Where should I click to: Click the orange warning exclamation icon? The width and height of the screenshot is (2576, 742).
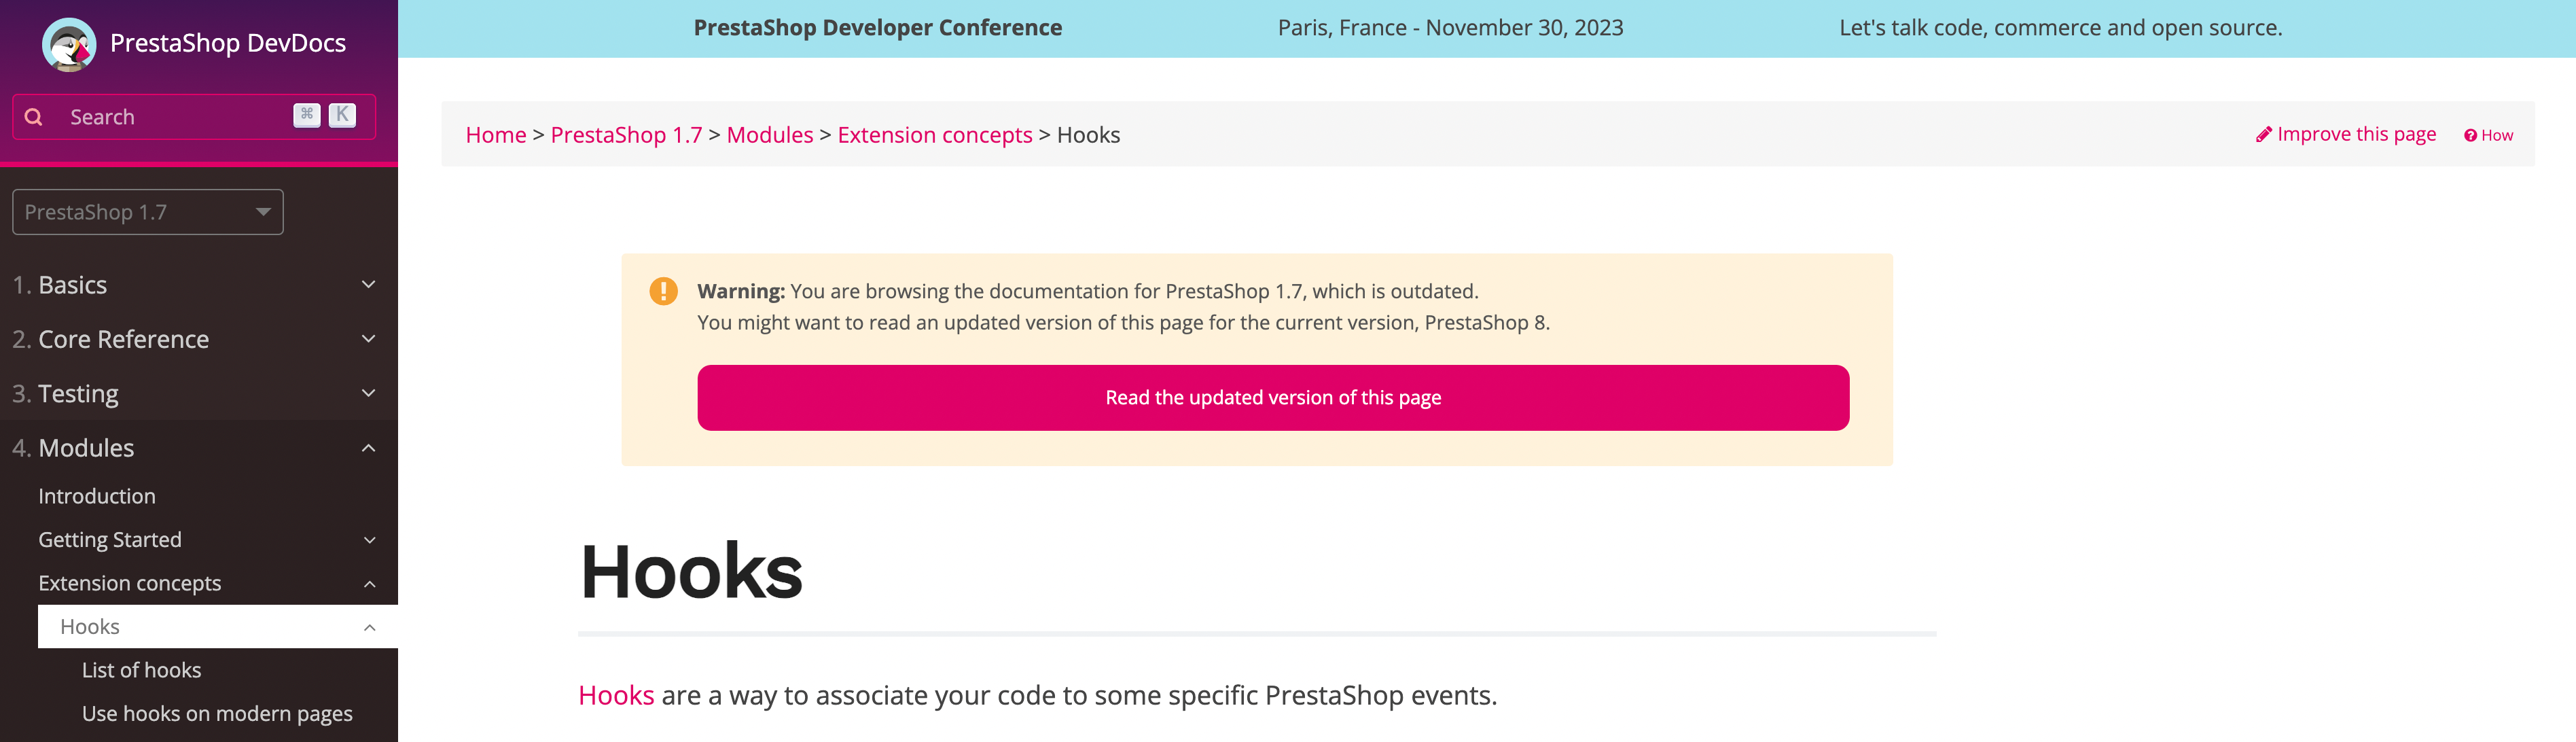pos(663,291)
